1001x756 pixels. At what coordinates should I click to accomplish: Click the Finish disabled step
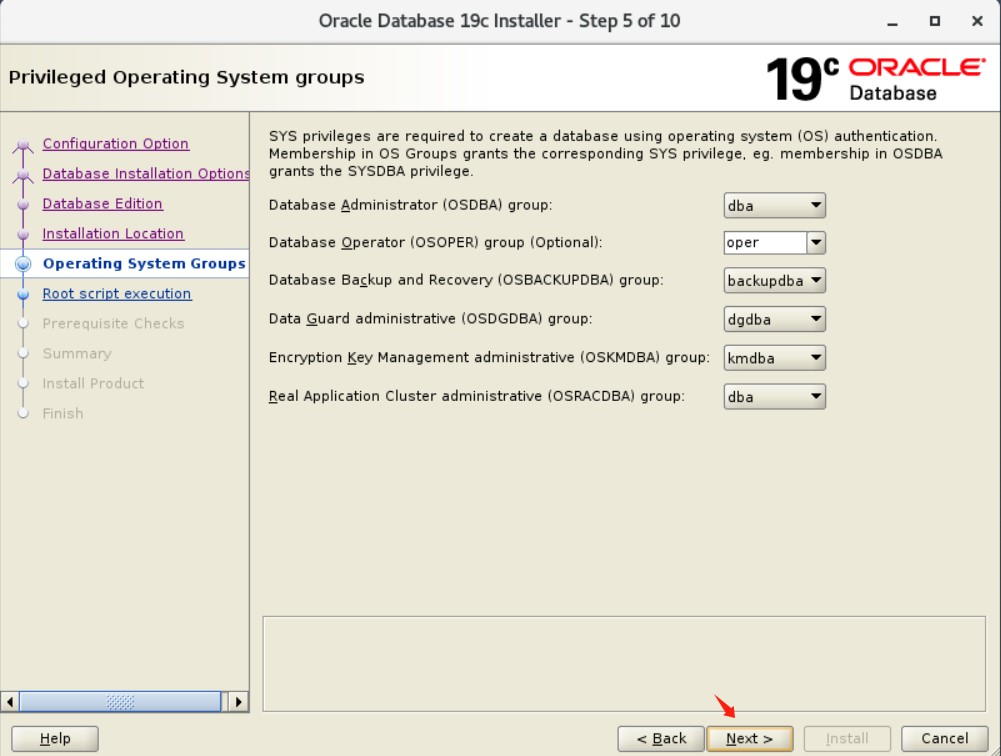(x=63, y=414)
